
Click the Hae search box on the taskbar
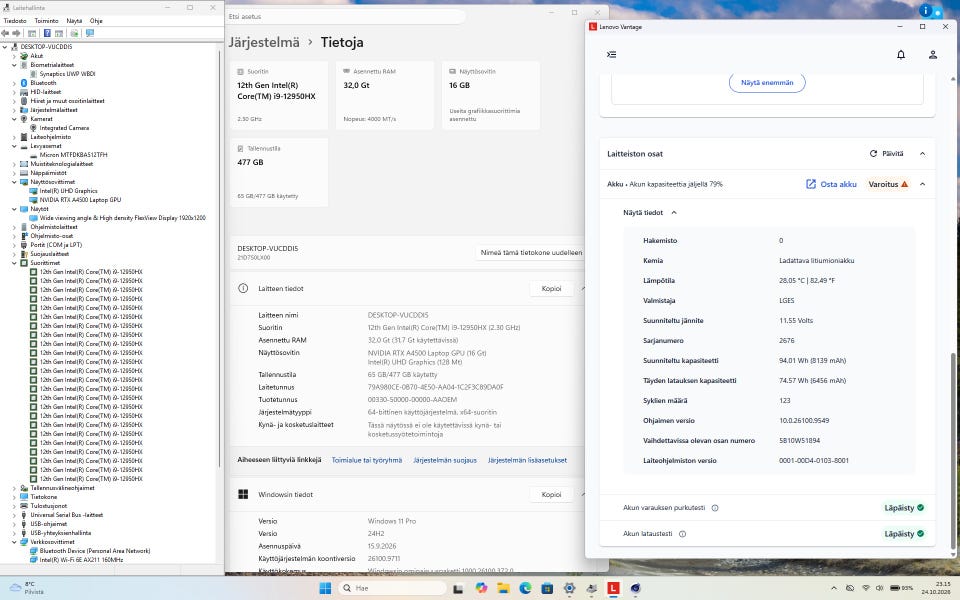[x=392, y=588]
